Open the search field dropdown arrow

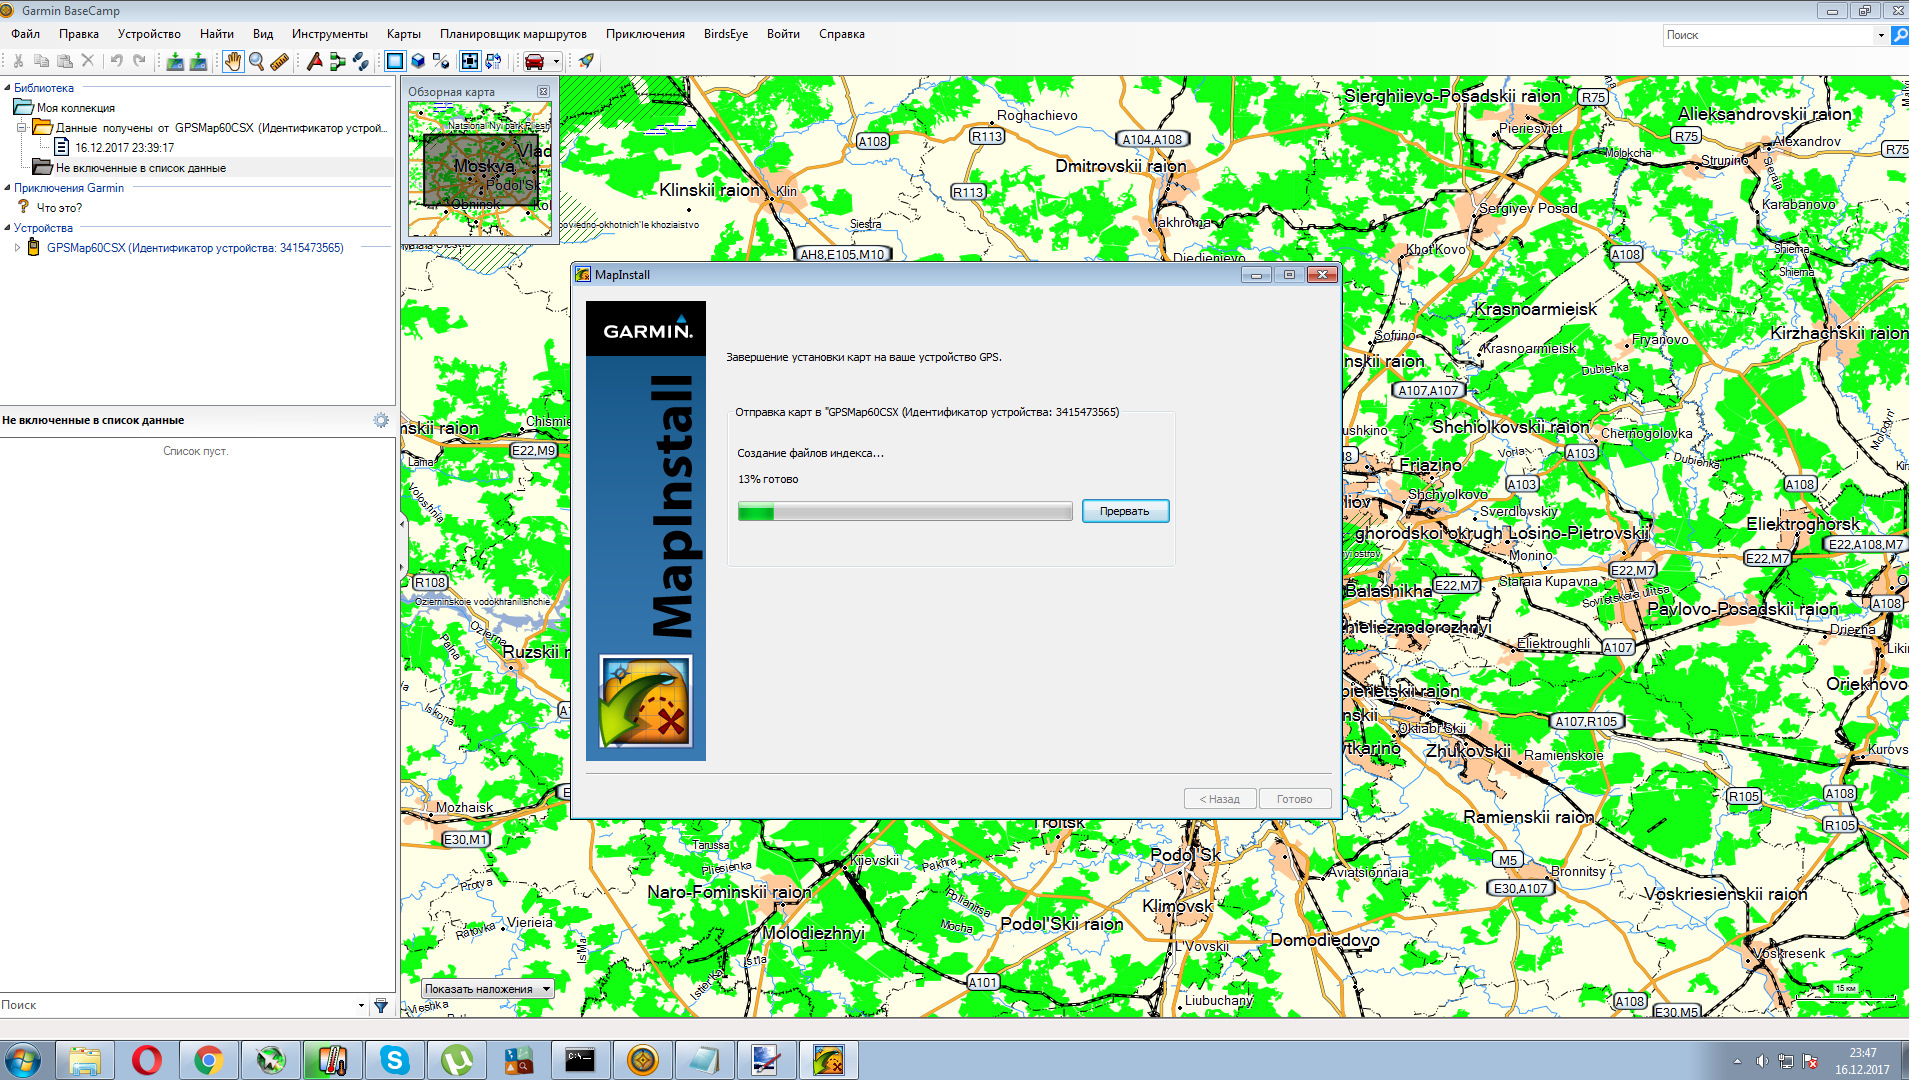(x=1881, y=35)
